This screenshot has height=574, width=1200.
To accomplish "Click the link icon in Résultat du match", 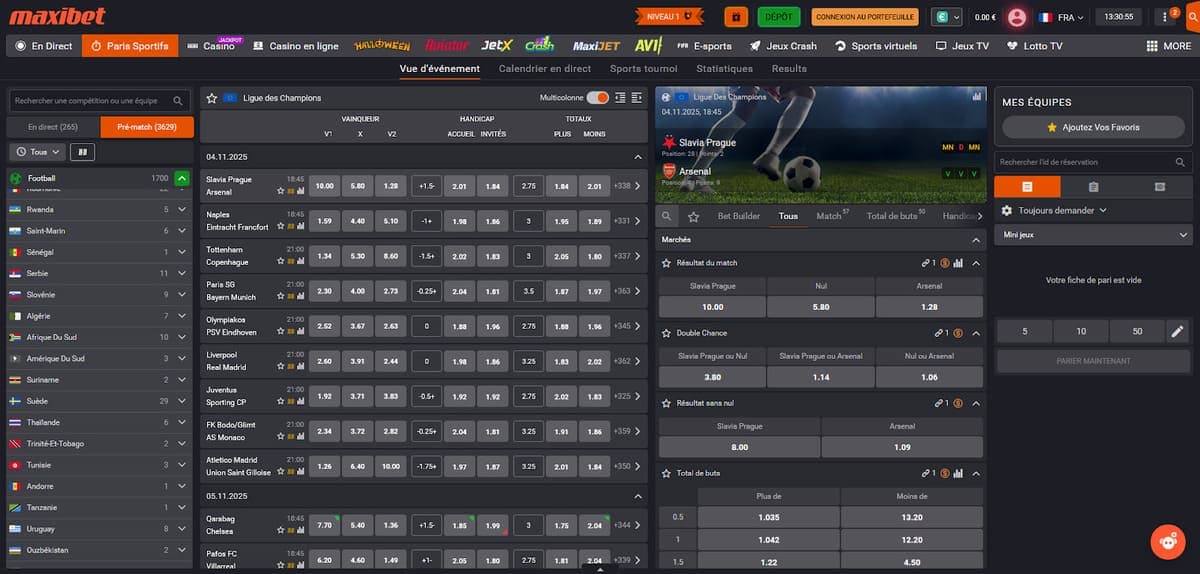I will pyautogui.click(x=928, y=263).
